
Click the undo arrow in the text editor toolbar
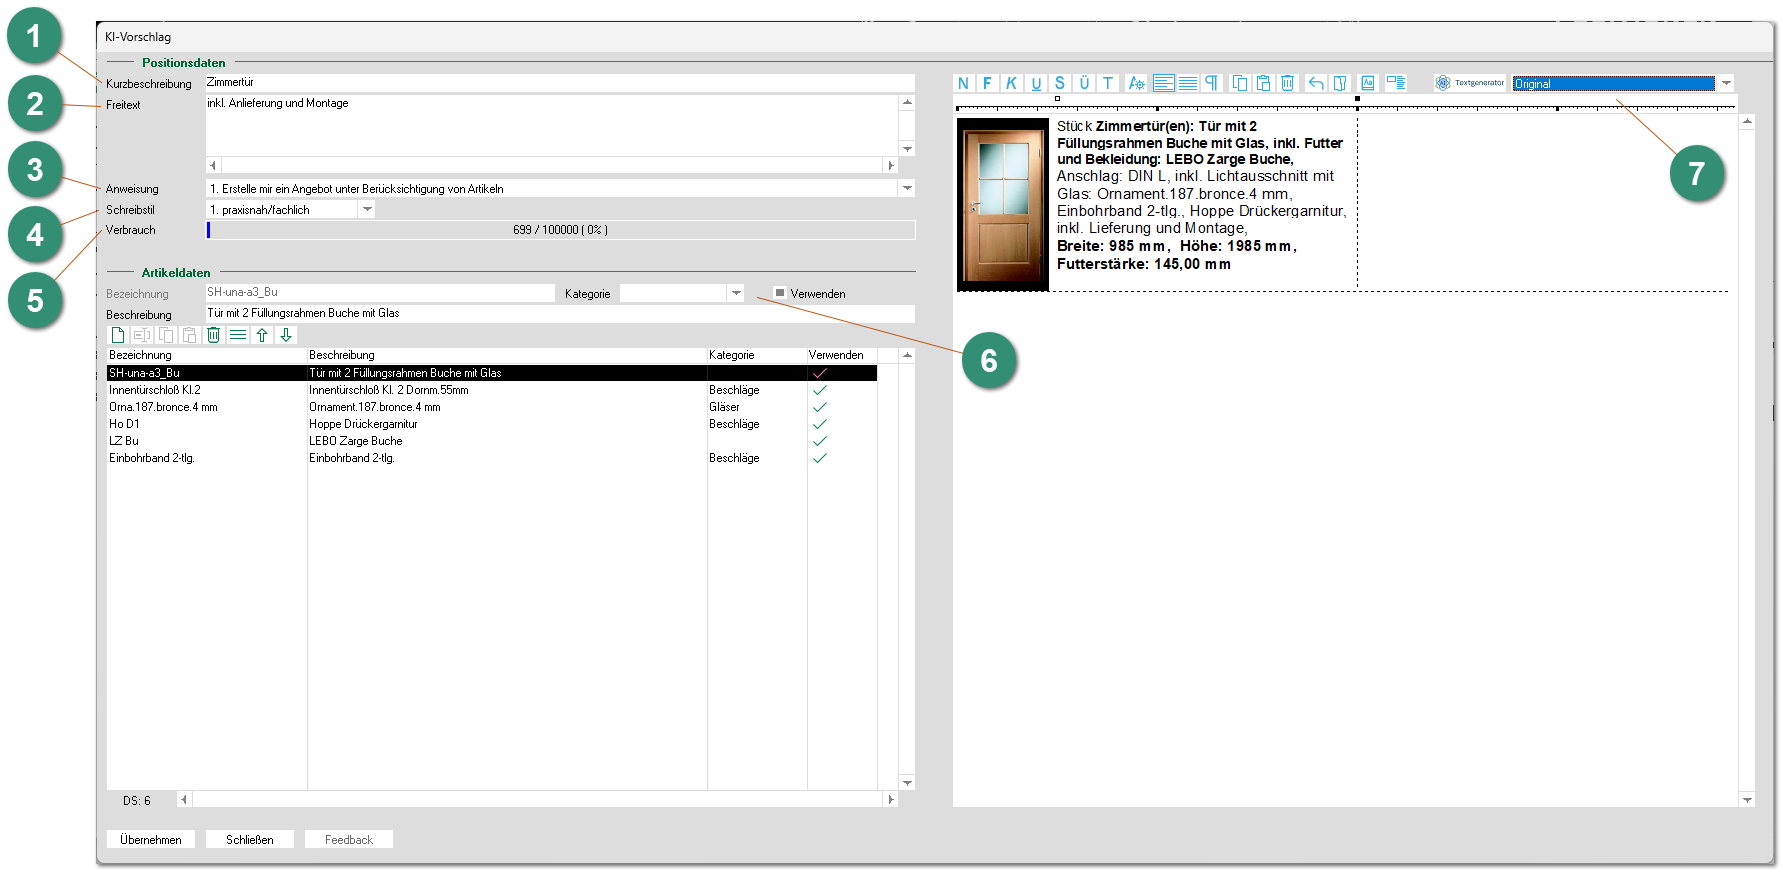[x=1316, y=84]
